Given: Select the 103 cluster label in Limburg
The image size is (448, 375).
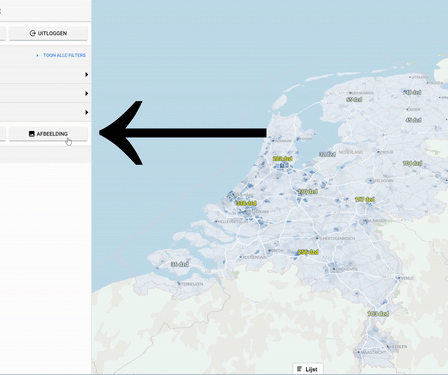Looking at the screenshot, I should [x=378, y=314].
